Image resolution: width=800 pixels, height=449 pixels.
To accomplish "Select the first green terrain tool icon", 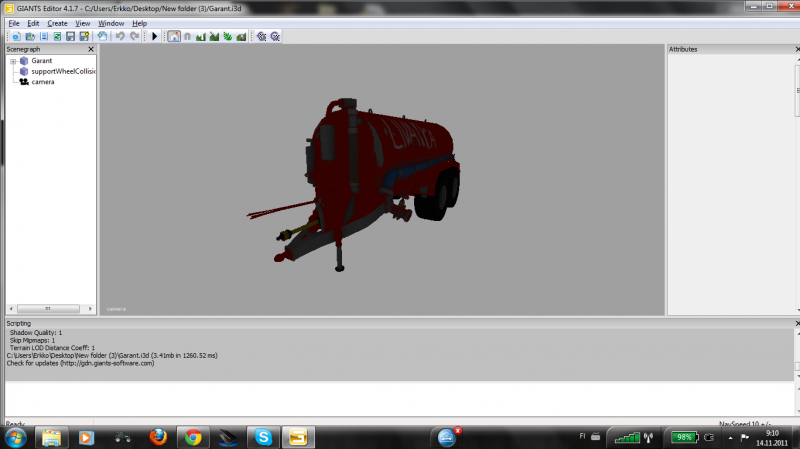I will click(x=201, y=36).
